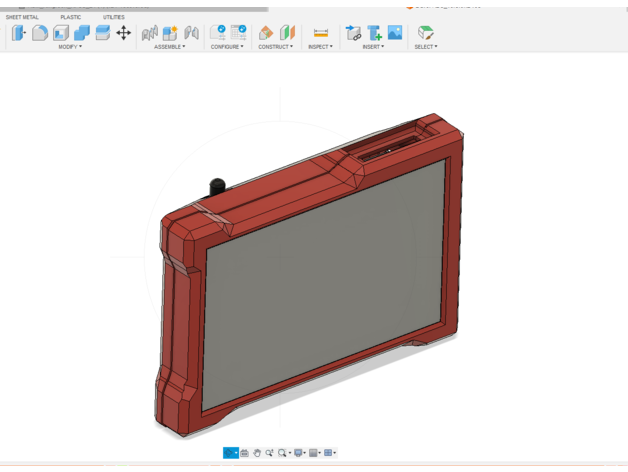Expand the ASSEMBLE dropdown
Image resolution: width=628 pixels, height=472 pixels.
[x=170, y=47]
